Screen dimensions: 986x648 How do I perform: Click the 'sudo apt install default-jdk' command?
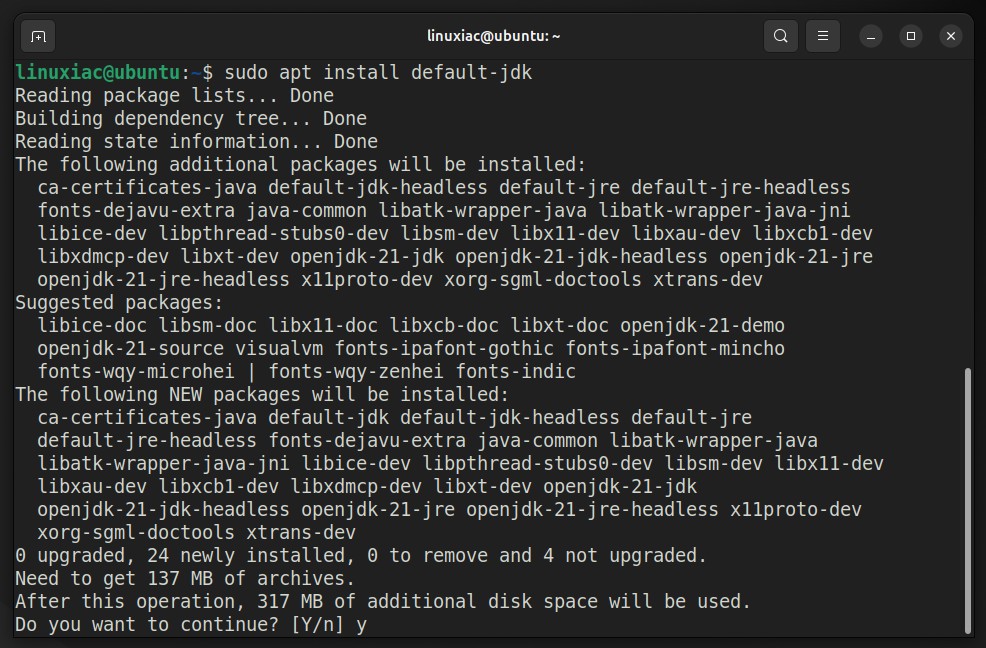378,72
